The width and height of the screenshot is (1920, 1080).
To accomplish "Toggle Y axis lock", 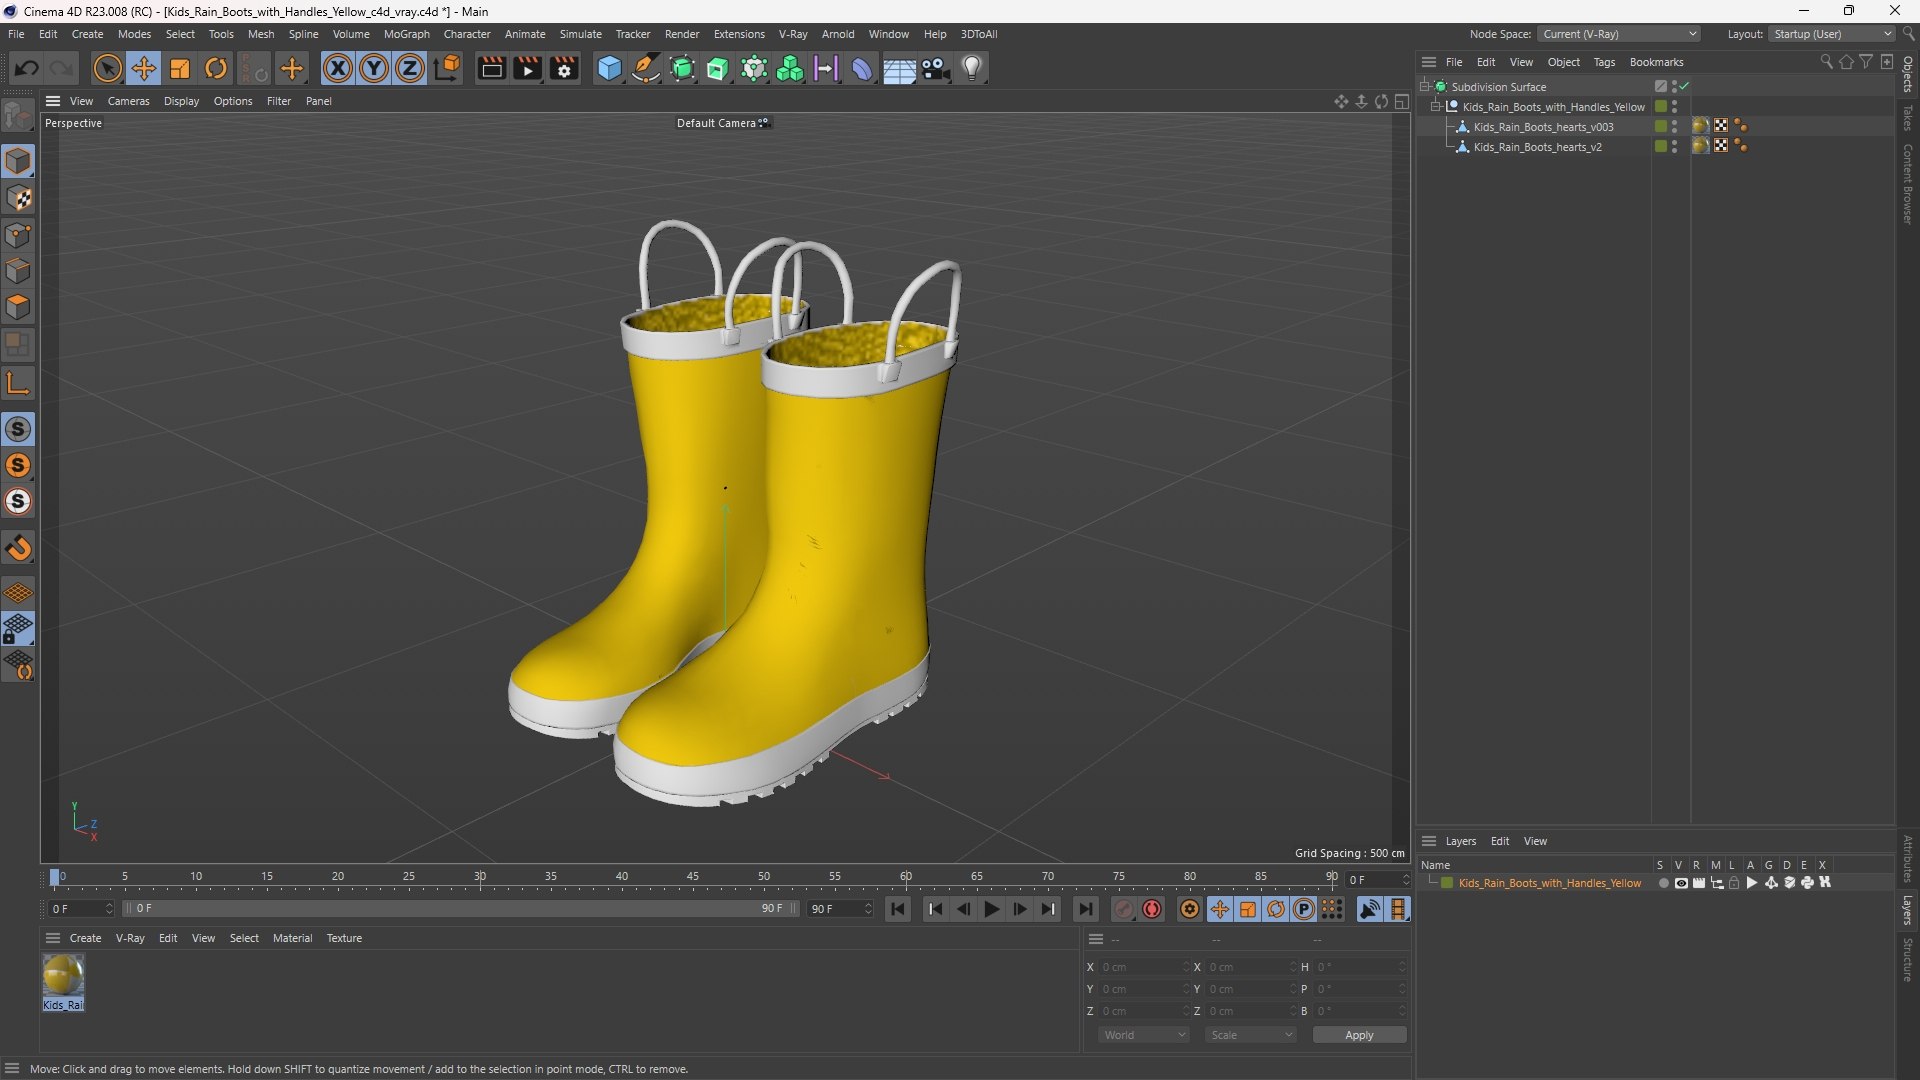I will click(x=374, y=68).
